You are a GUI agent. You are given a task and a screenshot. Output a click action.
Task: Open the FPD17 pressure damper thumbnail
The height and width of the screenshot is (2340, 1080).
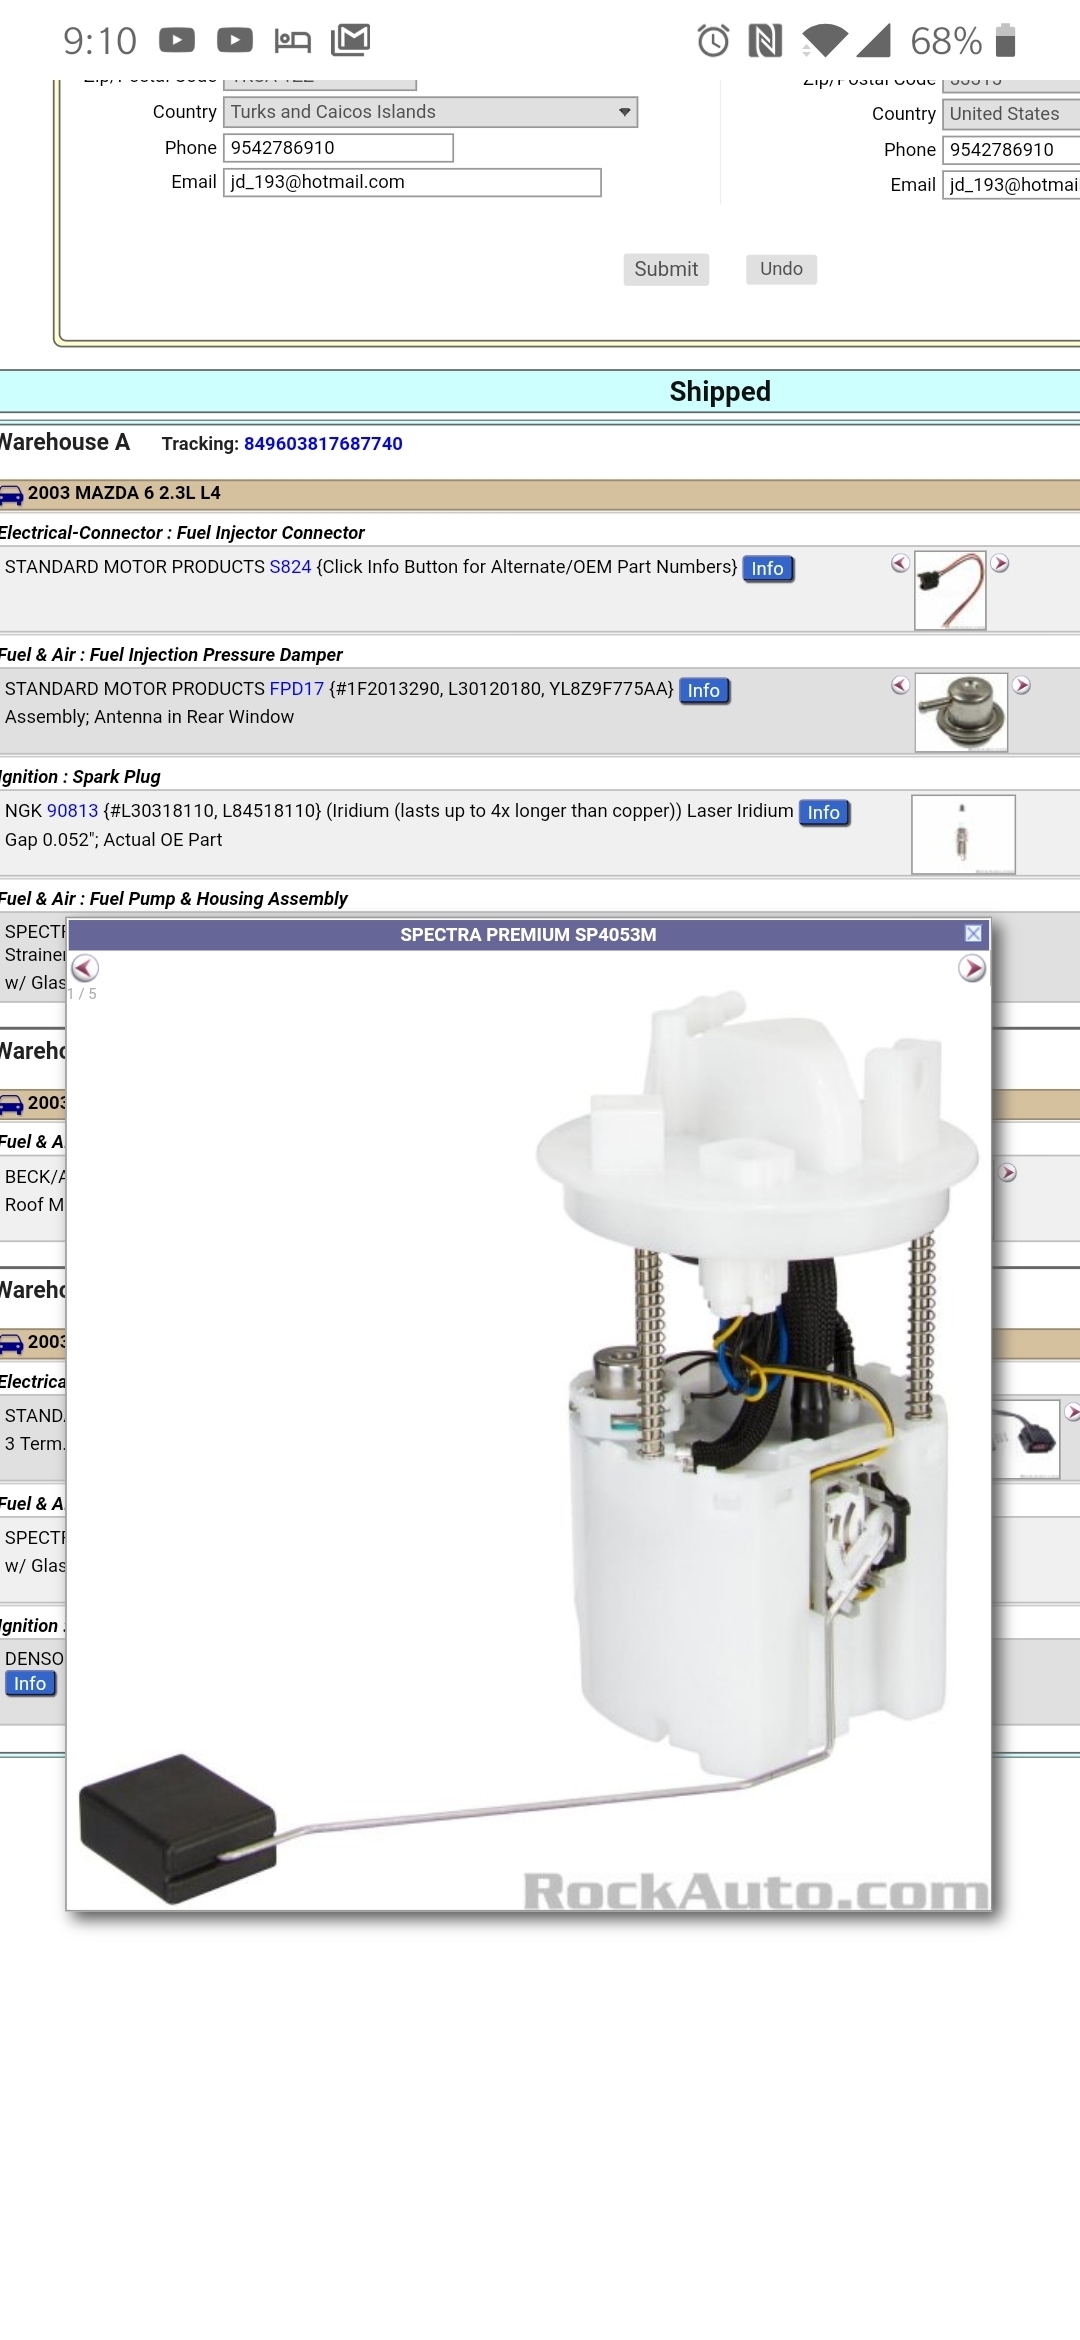(961, 712)
